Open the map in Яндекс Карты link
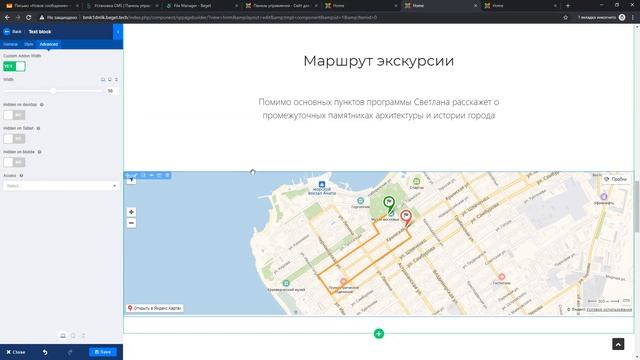The width and height of the screenshot is (640, 360). click(155, 308)
